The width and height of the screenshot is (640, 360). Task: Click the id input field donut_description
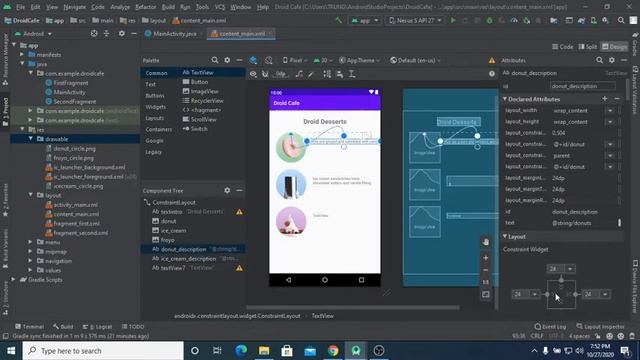(582, 86)
